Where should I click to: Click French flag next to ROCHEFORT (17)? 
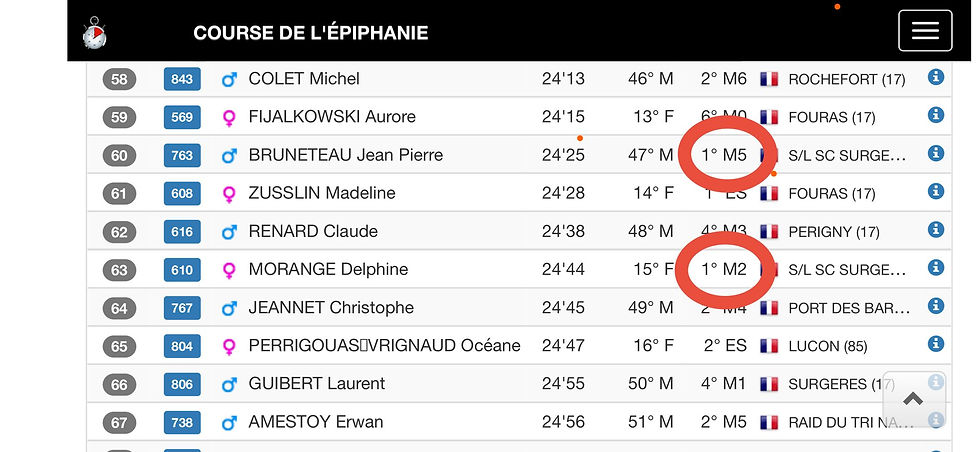(769, 79)
